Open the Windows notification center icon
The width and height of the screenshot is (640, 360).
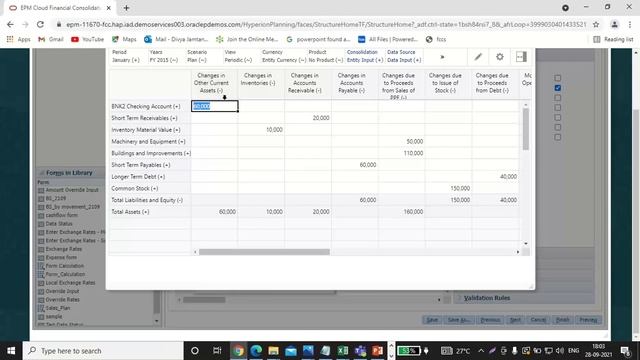point(625,351)
